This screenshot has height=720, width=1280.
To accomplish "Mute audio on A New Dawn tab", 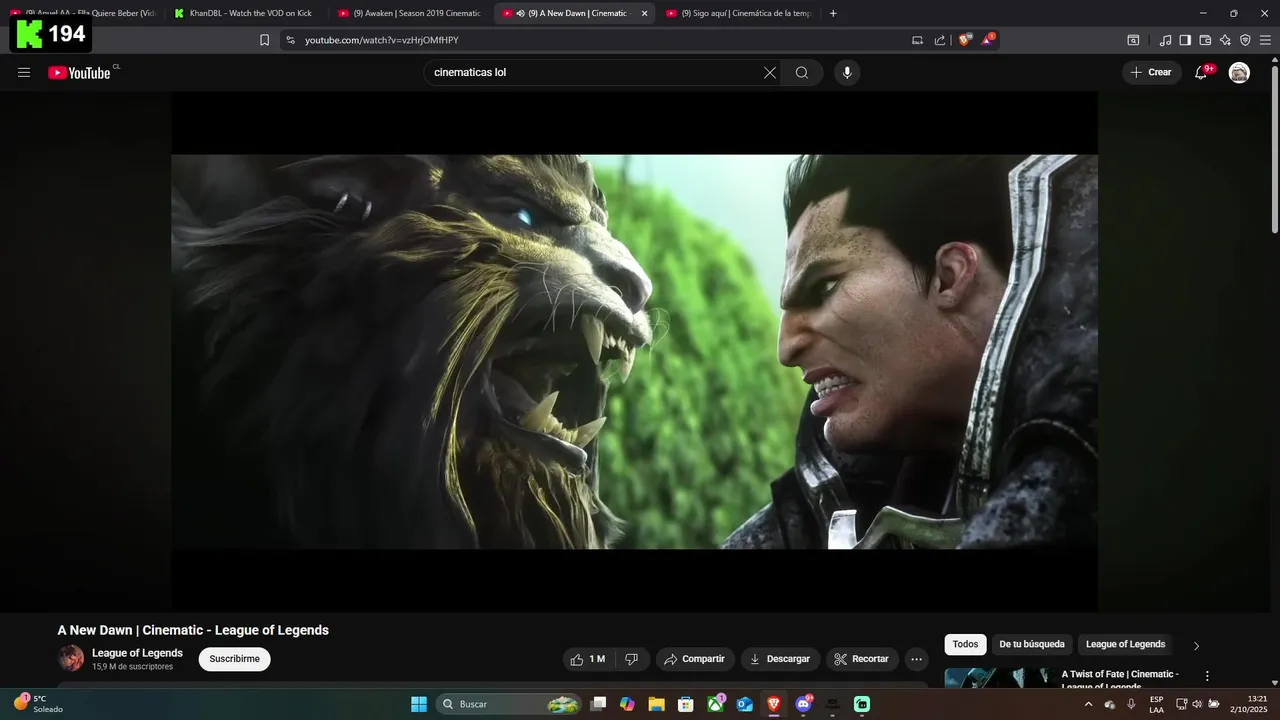I will click(x=520, y=13).
